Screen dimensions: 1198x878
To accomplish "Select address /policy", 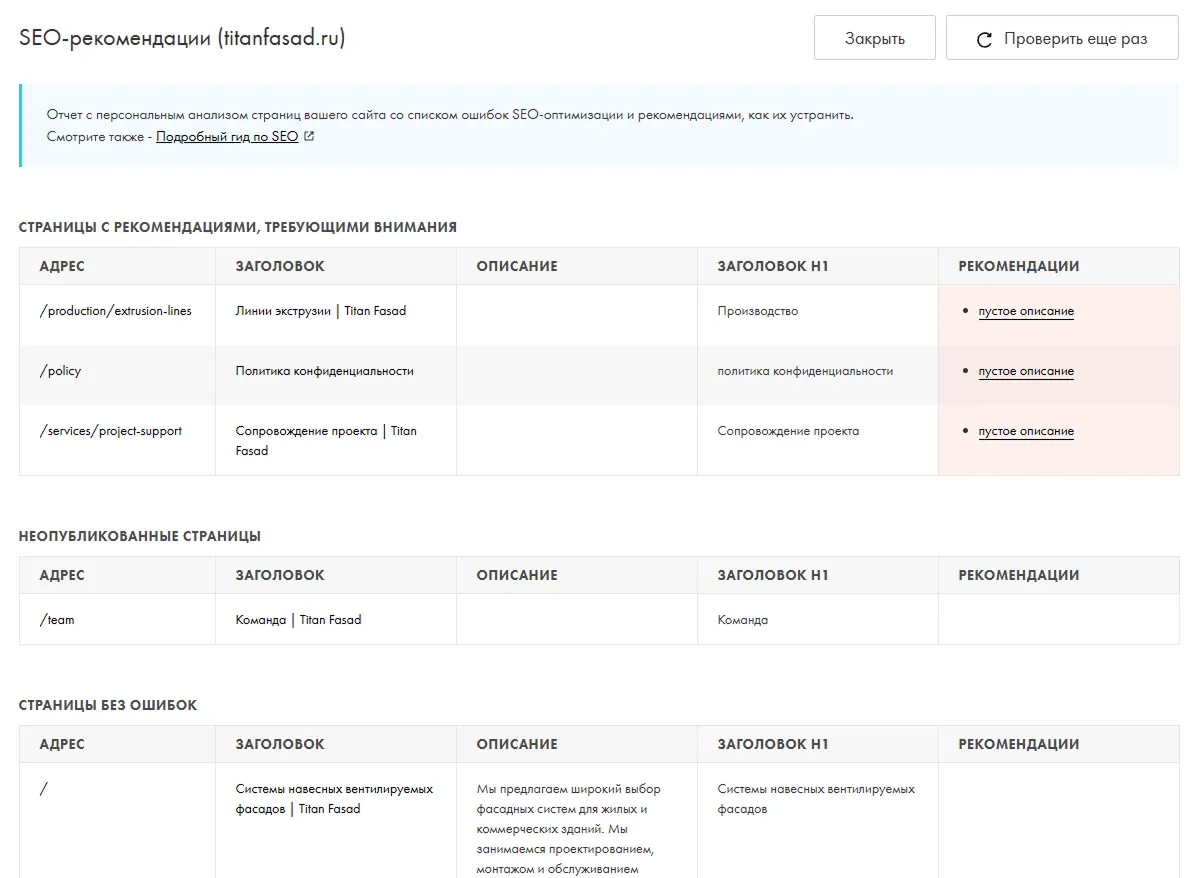I will [x=60, y=371].
